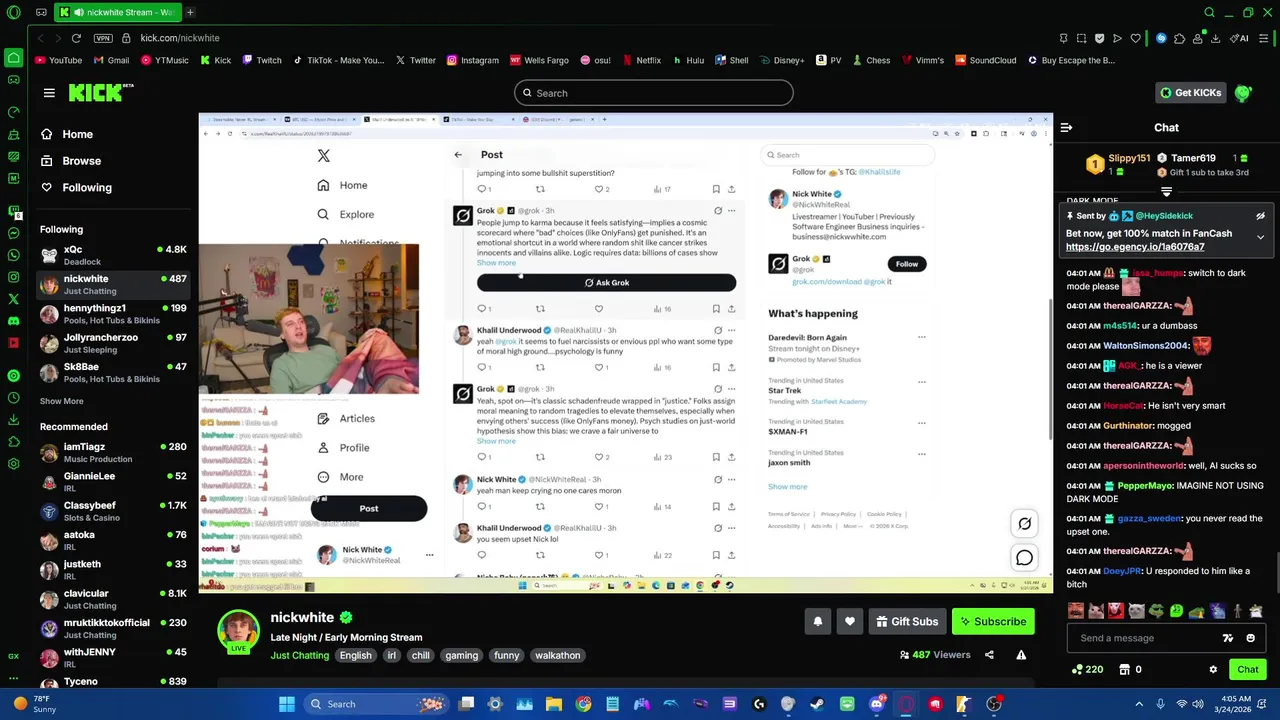Hide the pinned message eye-slash toggle
This screenshot has width=1280, height=720.
pyautogui.click(x=1260, y=216)
